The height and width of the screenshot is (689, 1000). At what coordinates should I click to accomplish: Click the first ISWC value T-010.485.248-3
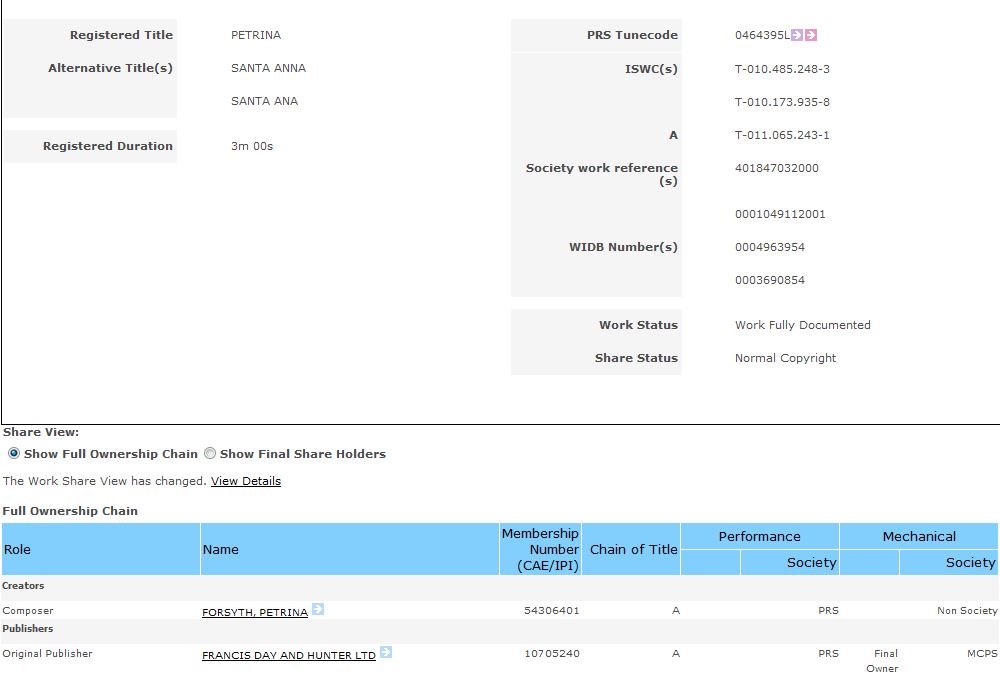782,69
